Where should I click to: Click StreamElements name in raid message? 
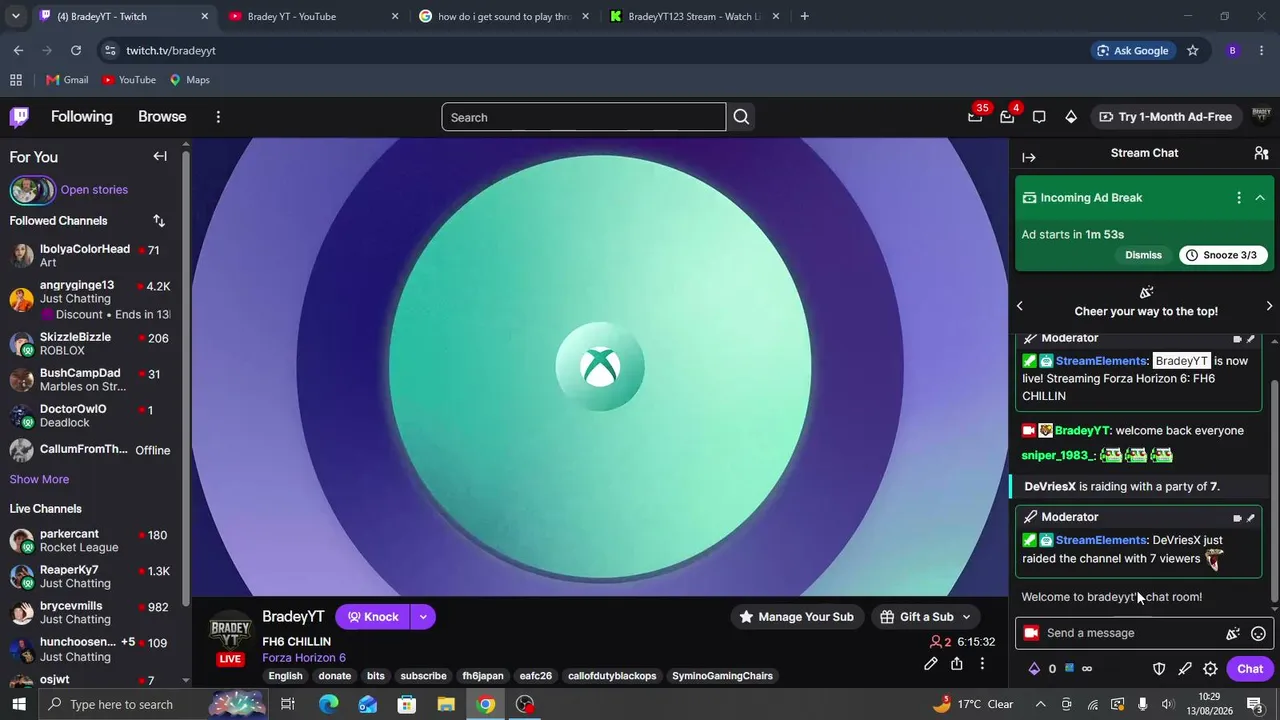[1101, 540]
